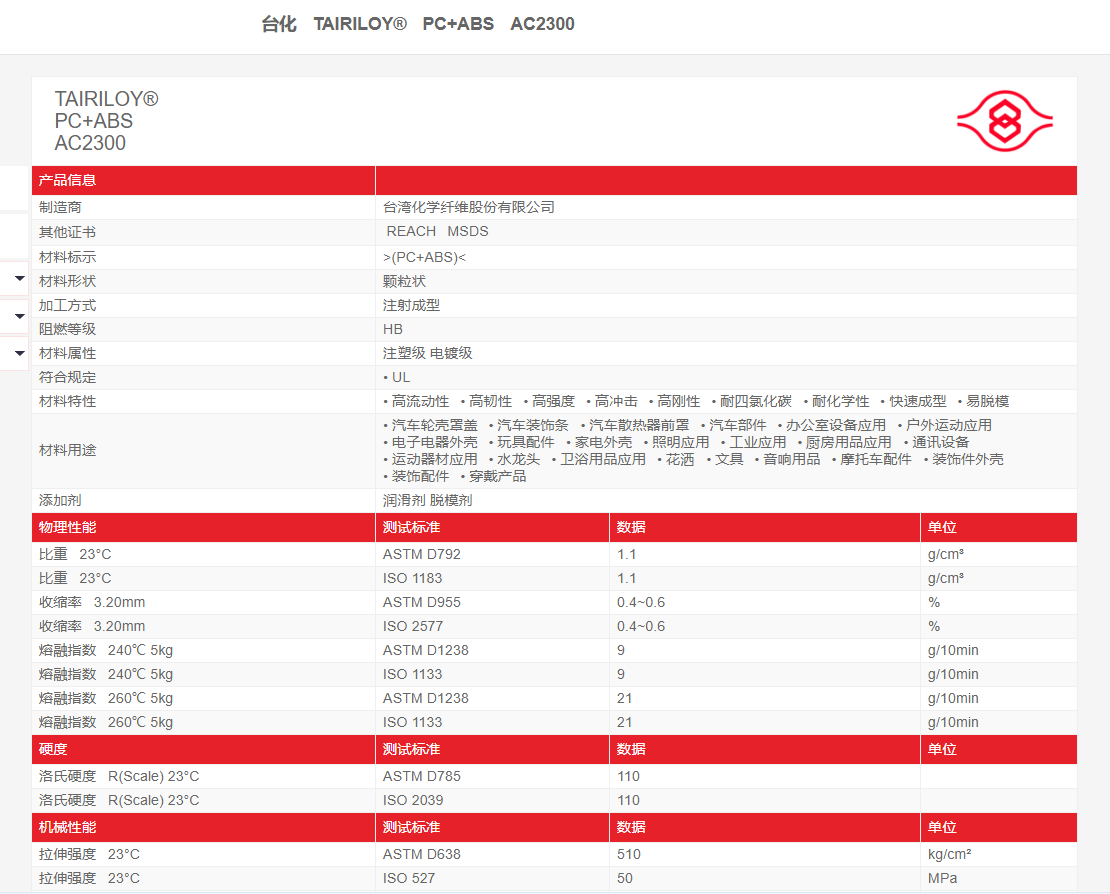Click the 制造商 row label
The width and height of the screenshot is (1110, 894).
(x=60, y=207)
